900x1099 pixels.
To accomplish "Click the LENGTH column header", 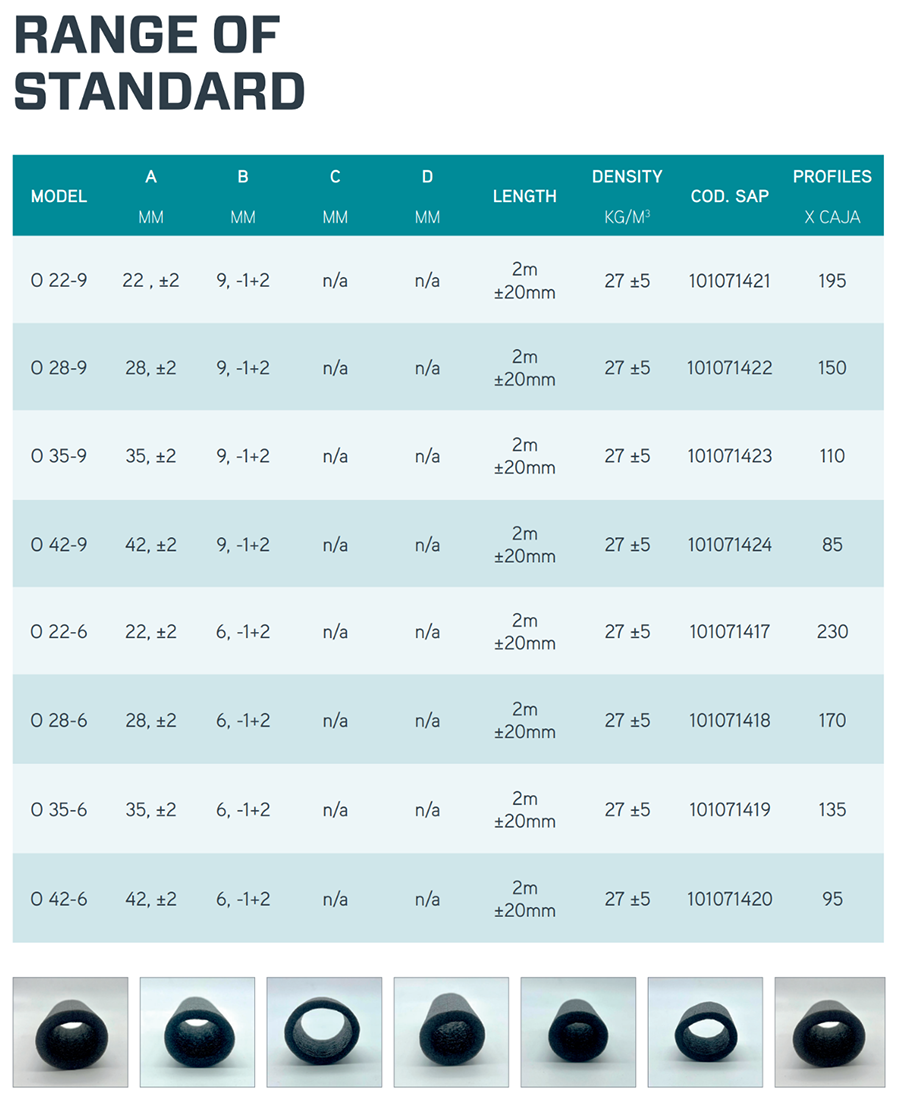I will click(x=524, y=196).
